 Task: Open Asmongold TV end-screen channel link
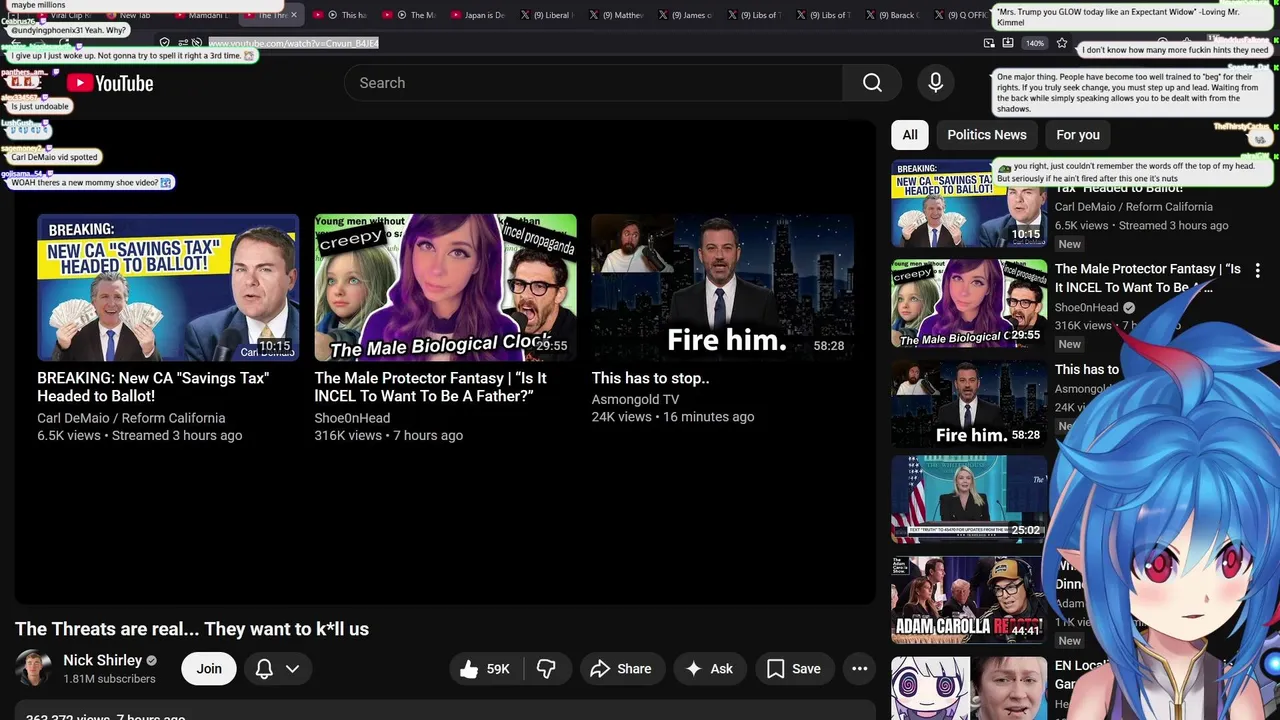(x=635, y=399)
